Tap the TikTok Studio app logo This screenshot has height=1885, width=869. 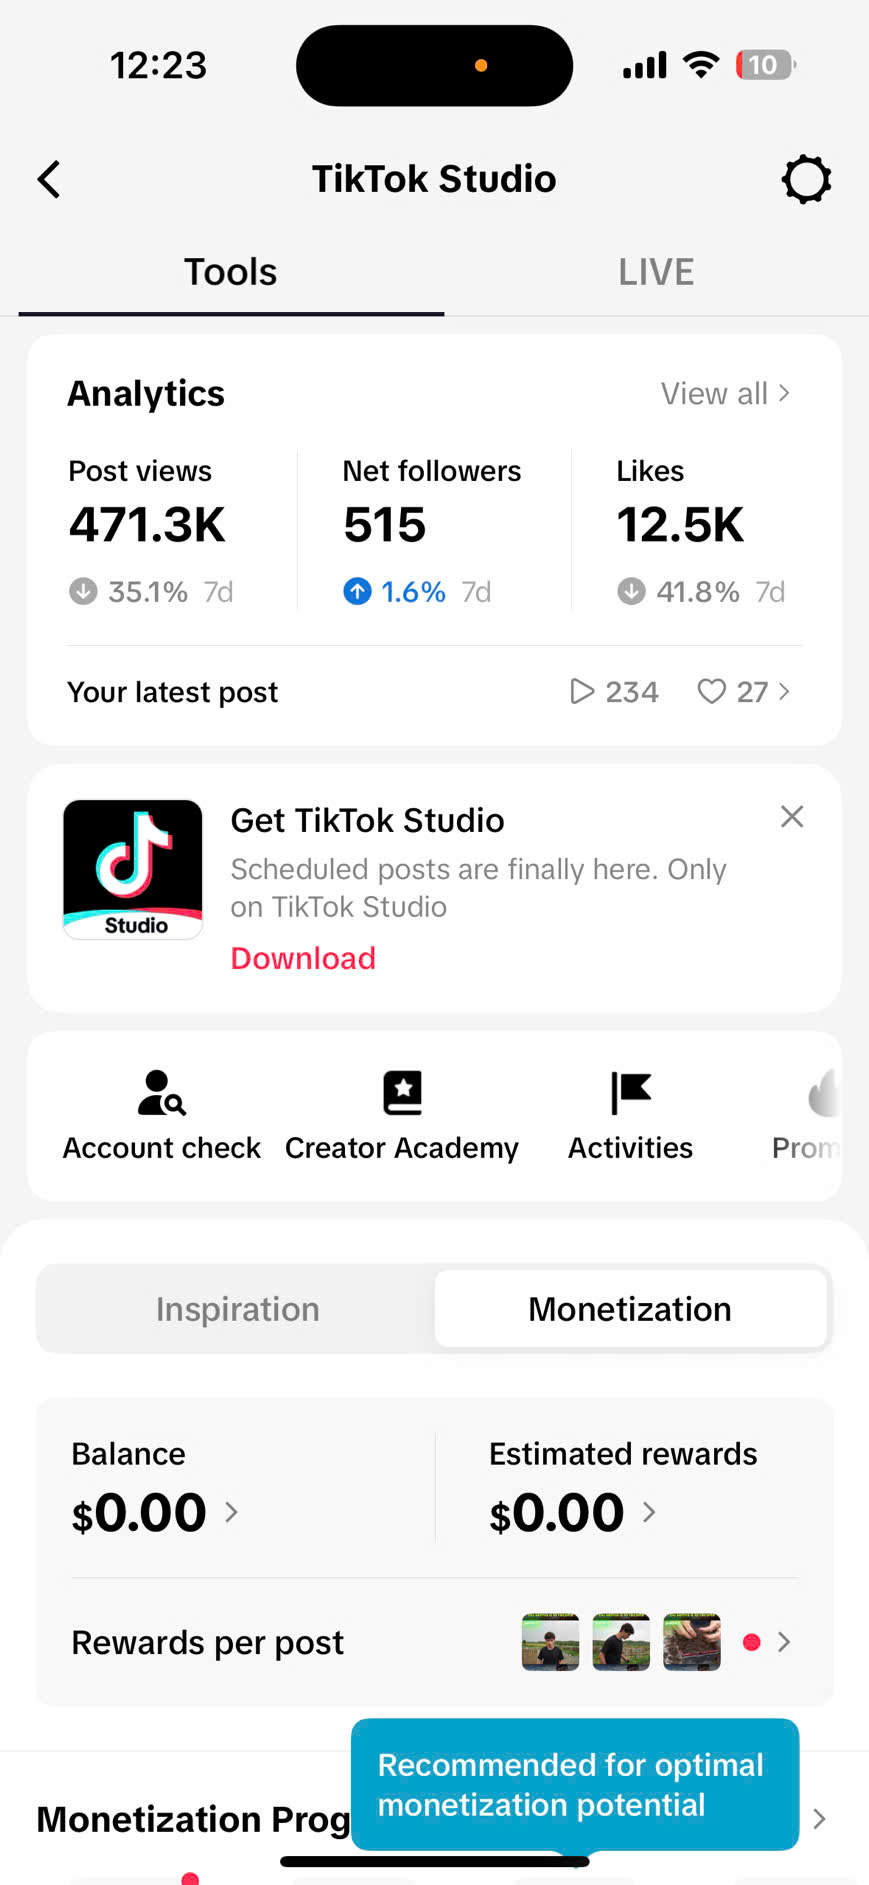(x=133, y=869)
